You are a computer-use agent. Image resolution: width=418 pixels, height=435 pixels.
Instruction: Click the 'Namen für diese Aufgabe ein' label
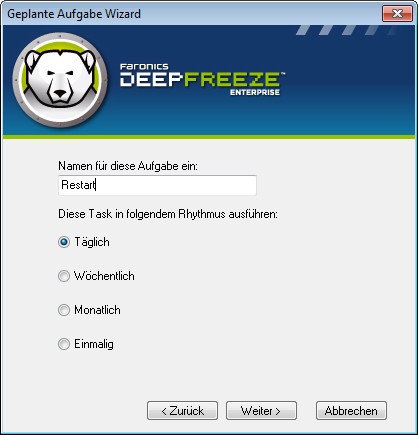[128, 166]
